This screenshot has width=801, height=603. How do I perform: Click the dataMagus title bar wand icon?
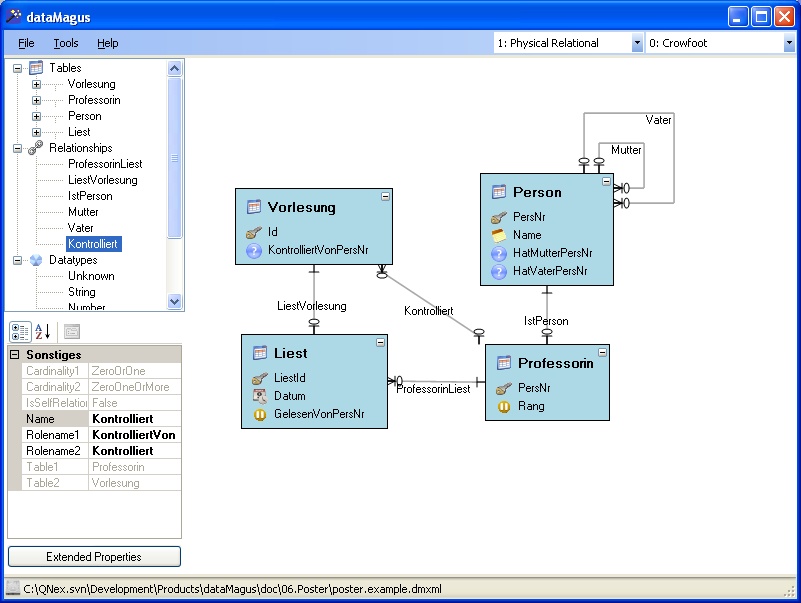pyautogui.click(x=14, y=16)
